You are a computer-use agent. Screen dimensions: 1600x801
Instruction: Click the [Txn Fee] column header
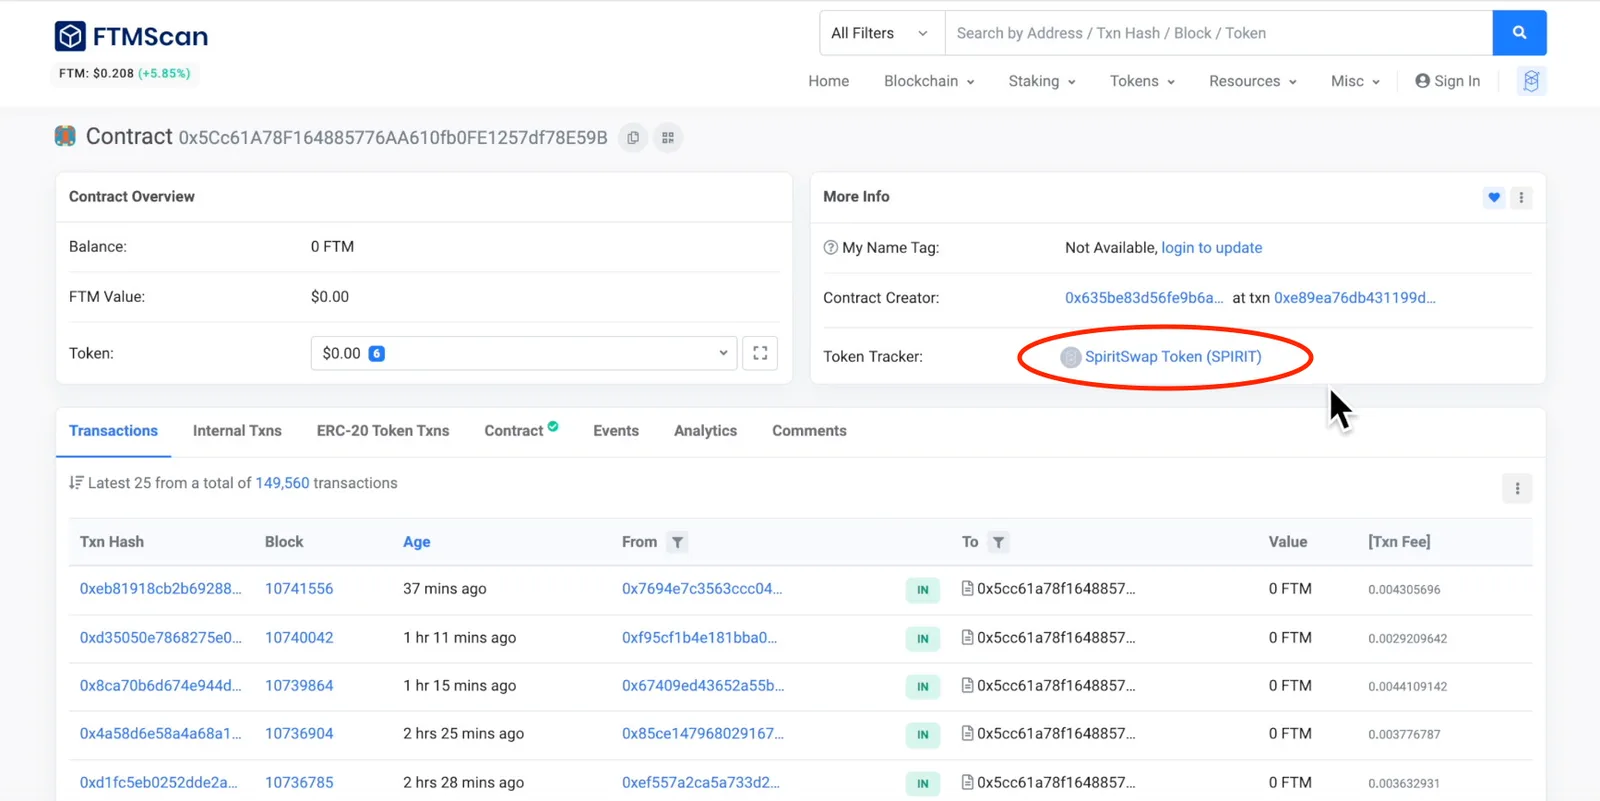click(1399, 542)
